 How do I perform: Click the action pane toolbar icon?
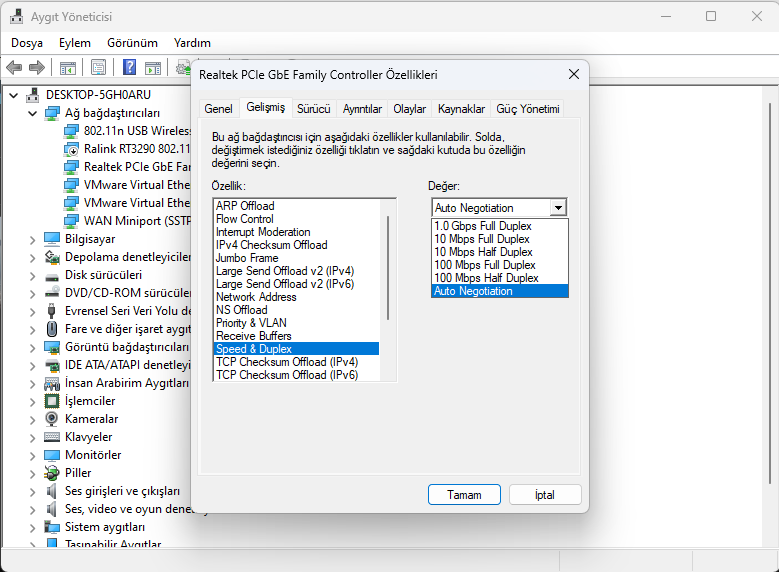(x=153, y=68)
